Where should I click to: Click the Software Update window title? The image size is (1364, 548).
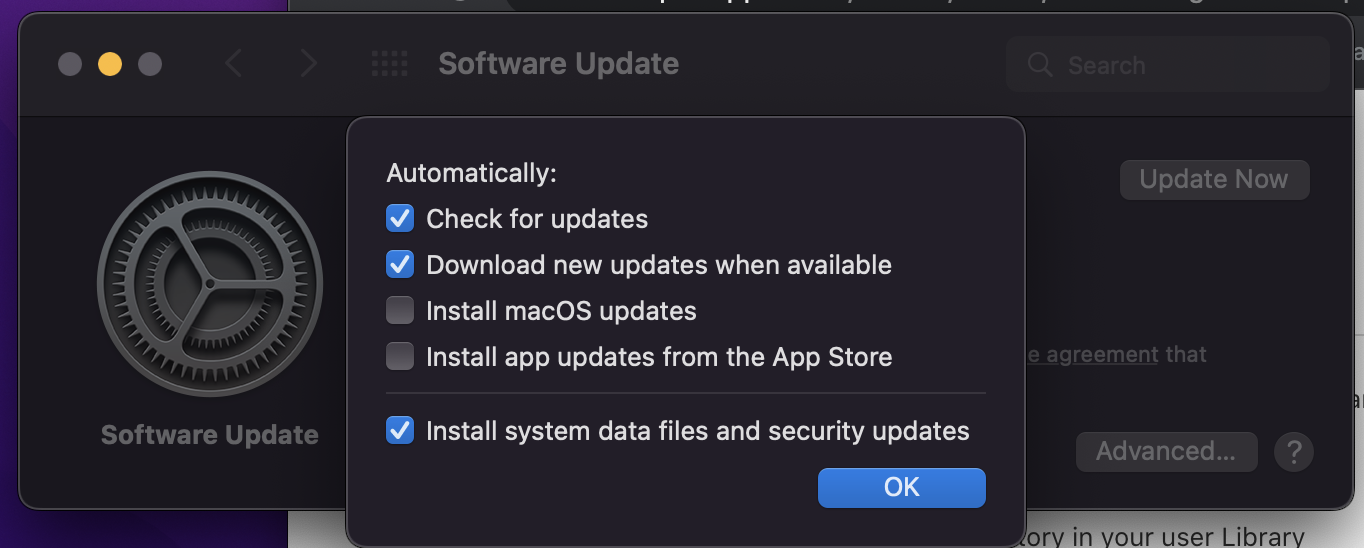coord(558,64)
